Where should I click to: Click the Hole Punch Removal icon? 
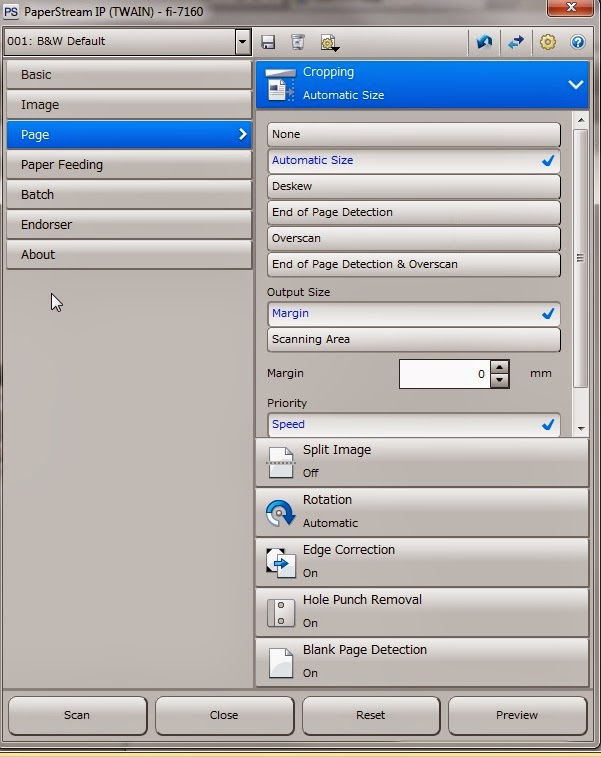coord(281,613)
